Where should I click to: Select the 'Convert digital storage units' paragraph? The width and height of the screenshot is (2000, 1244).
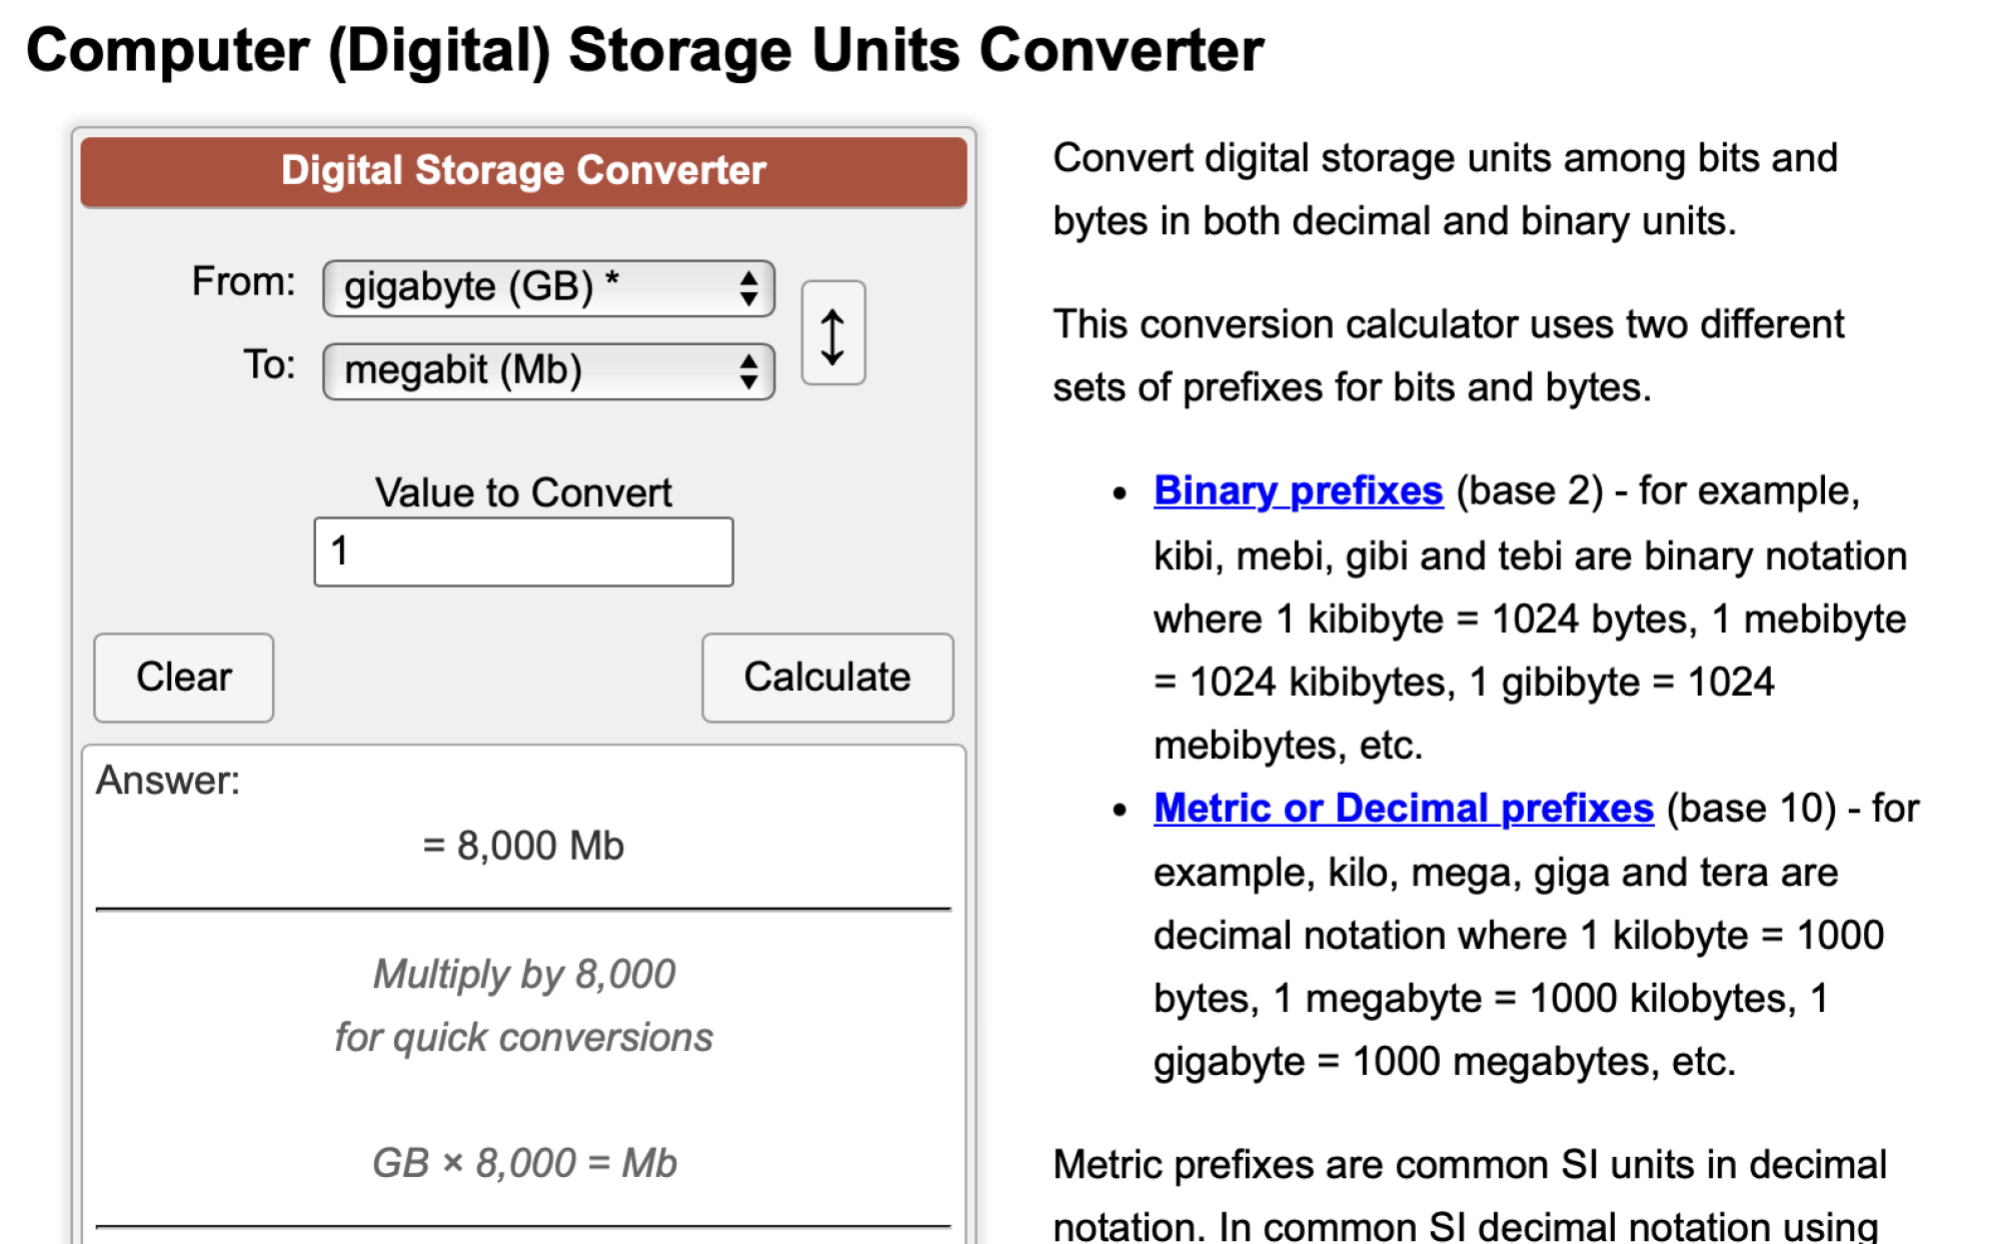pyautogui.click(x=1445, y=190)
